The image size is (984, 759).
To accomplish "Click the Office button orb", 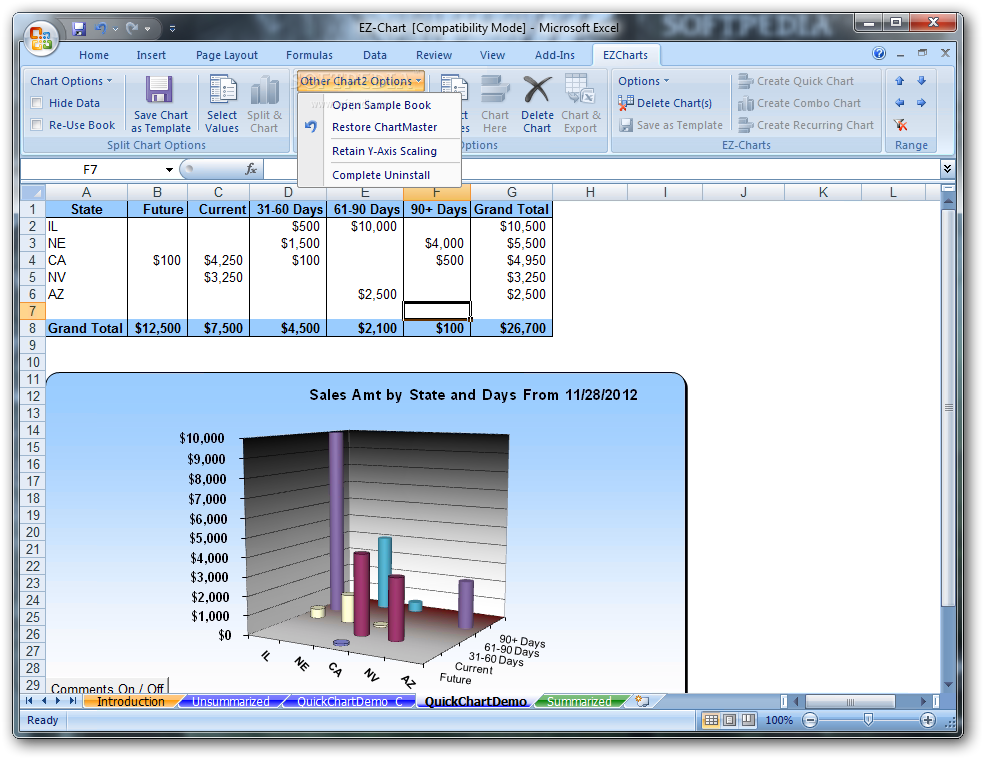I will (x=41, y=38).
